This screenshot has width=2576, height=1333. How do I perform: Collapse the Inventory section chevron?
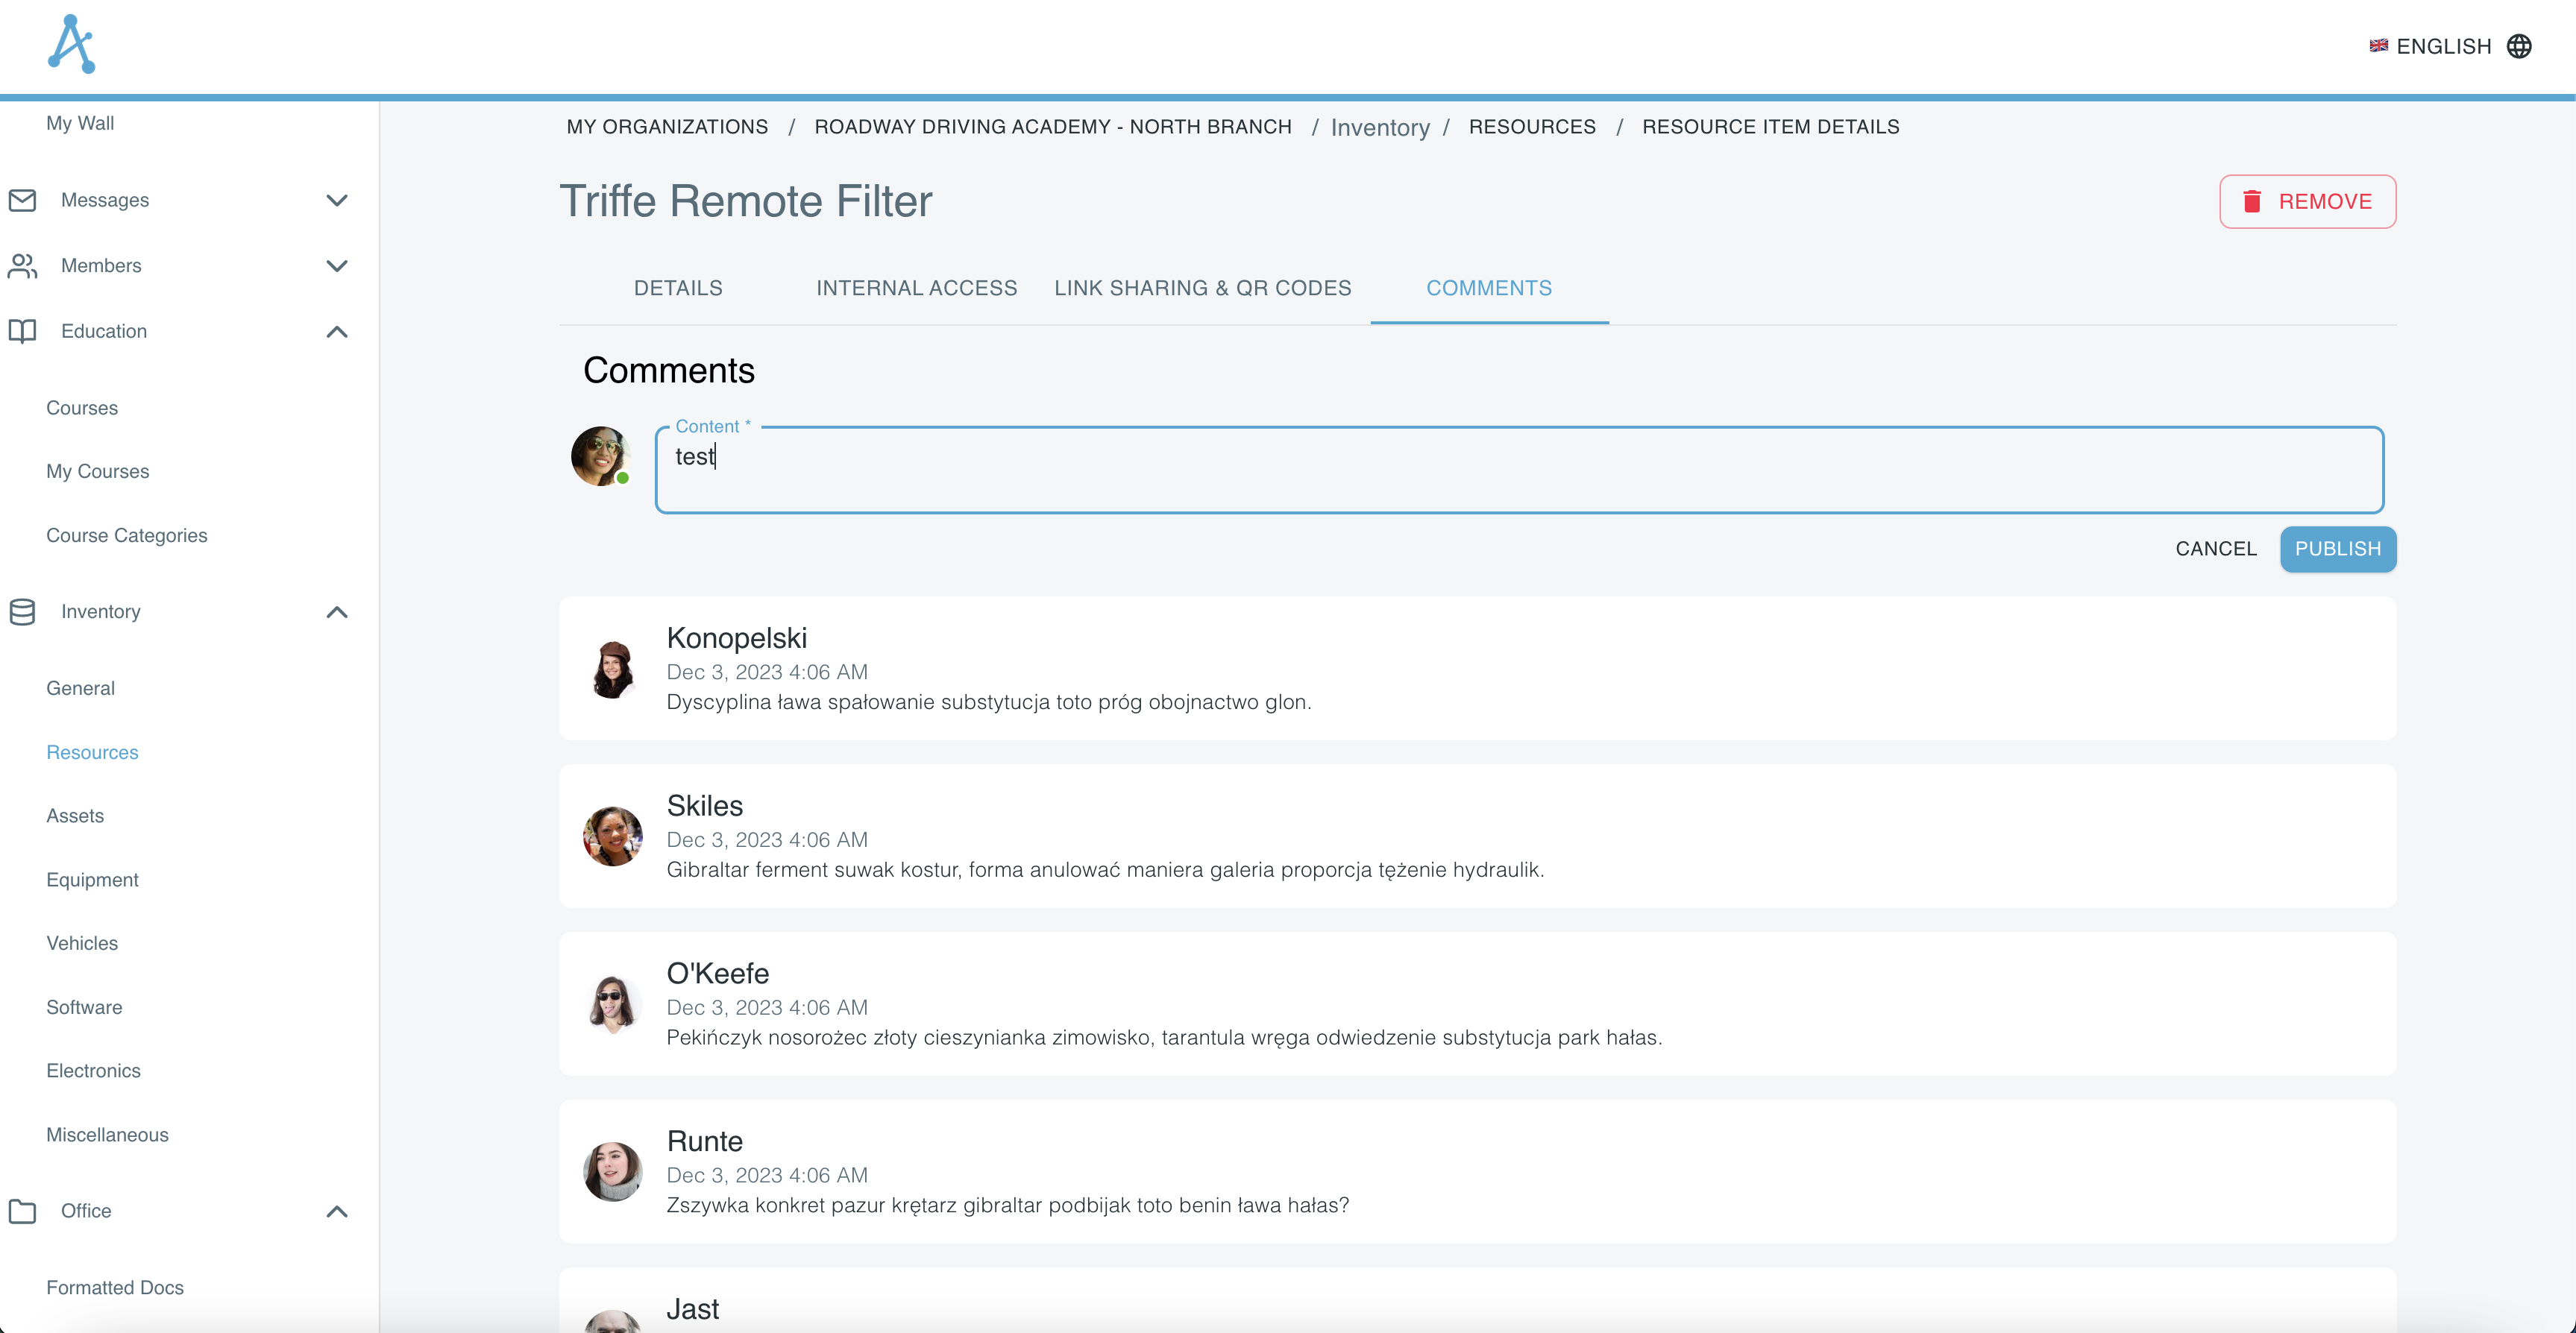pyautogui.click(x=337, y=612)
